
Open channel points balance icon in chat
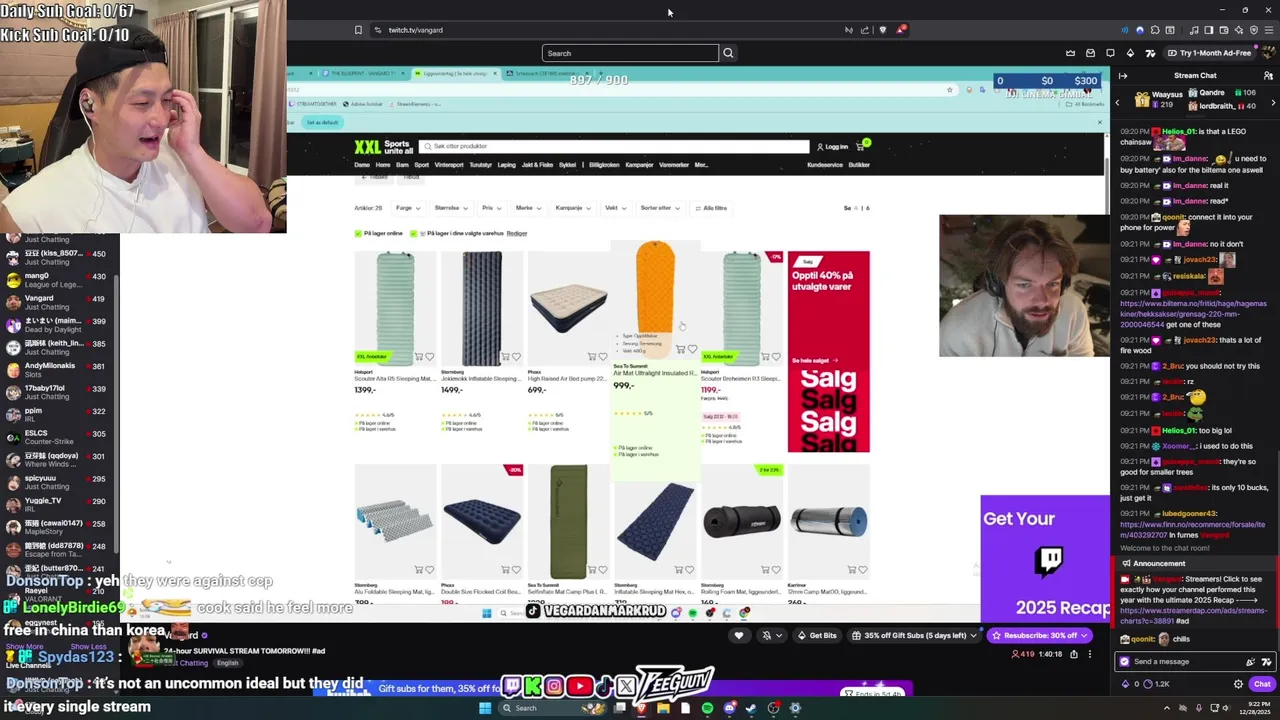[x=1150, y=684]
